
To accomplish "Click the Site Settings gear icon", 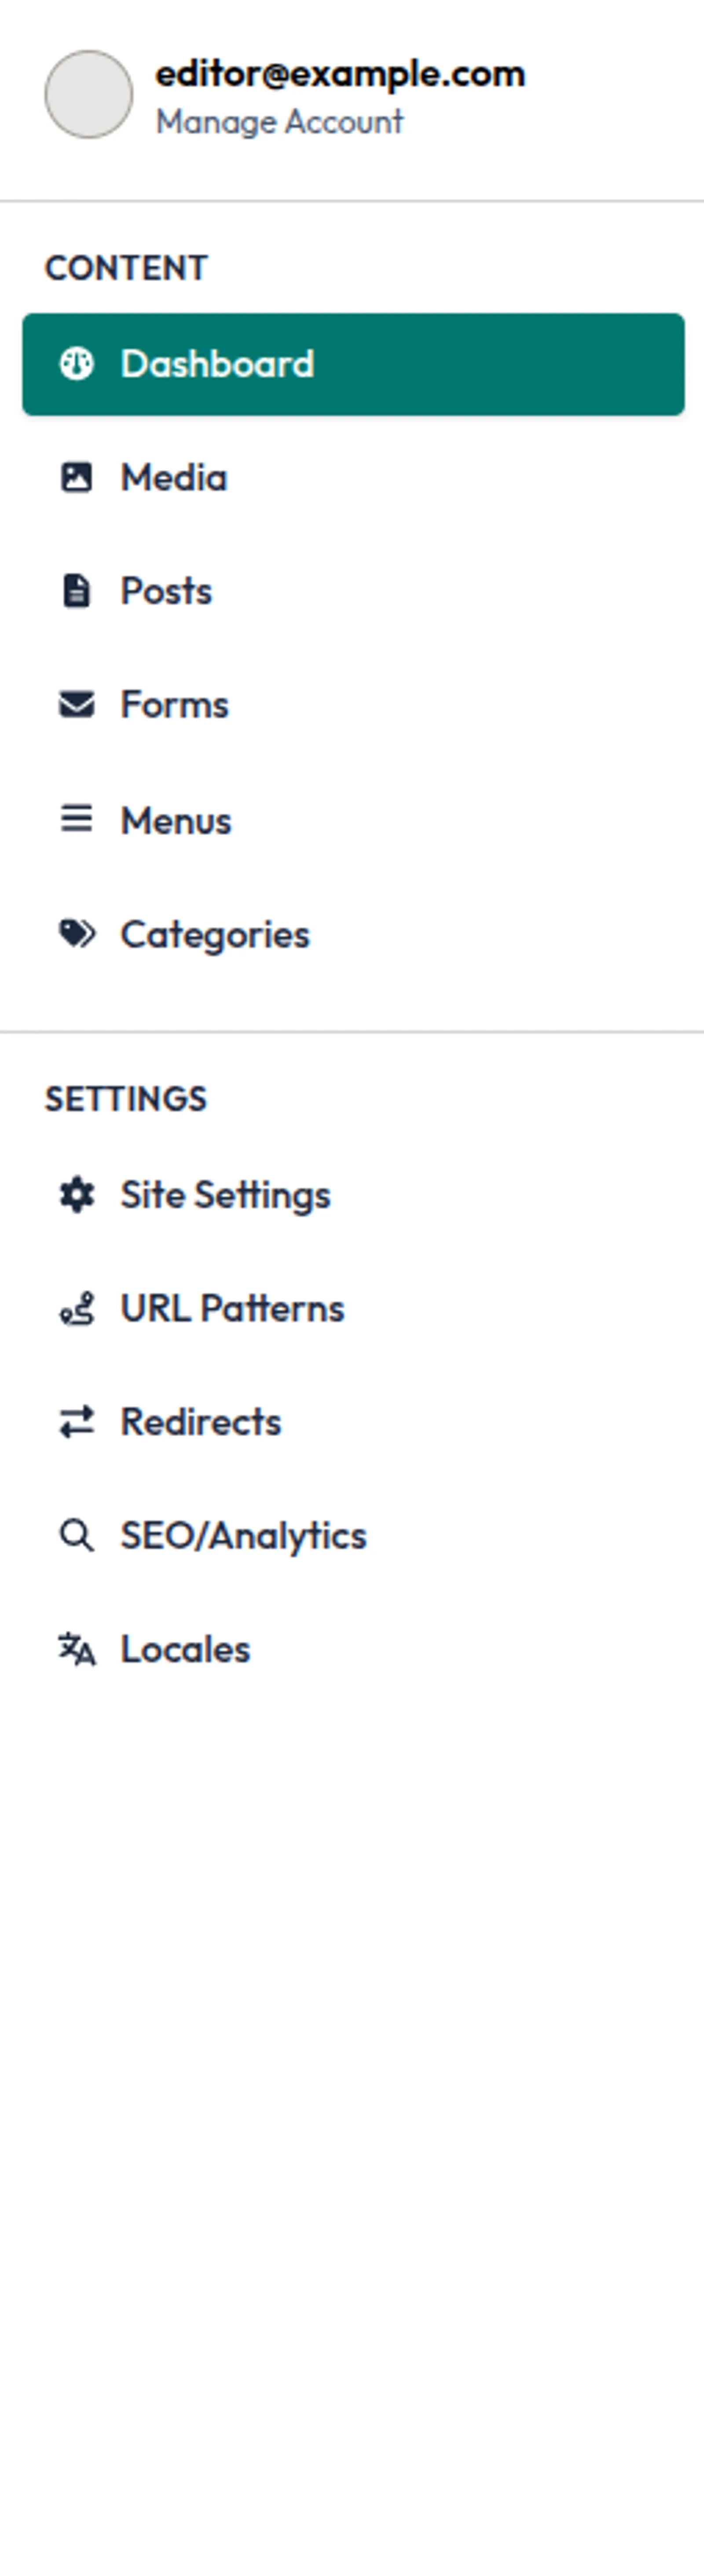I will (77, 1195).
